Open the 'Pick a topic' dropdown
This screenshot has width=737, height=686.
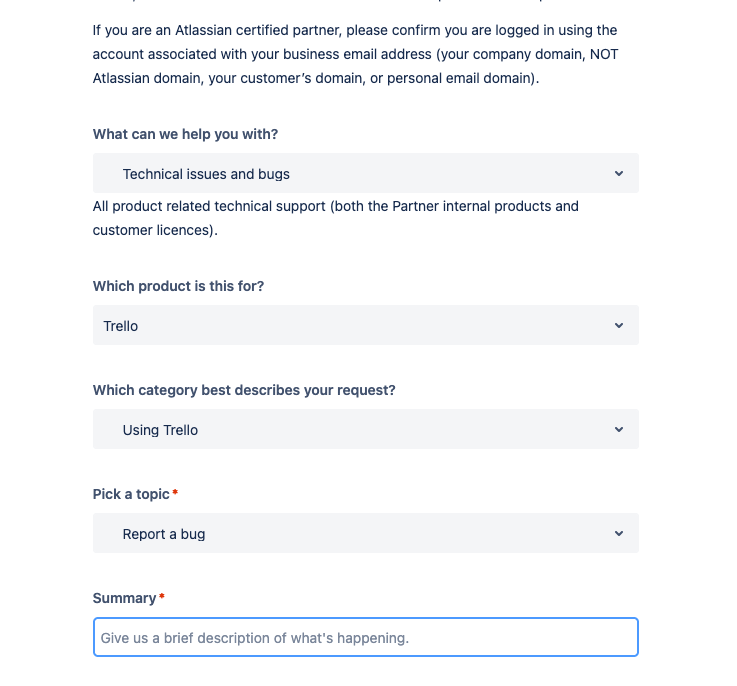(x=365, y=534)
